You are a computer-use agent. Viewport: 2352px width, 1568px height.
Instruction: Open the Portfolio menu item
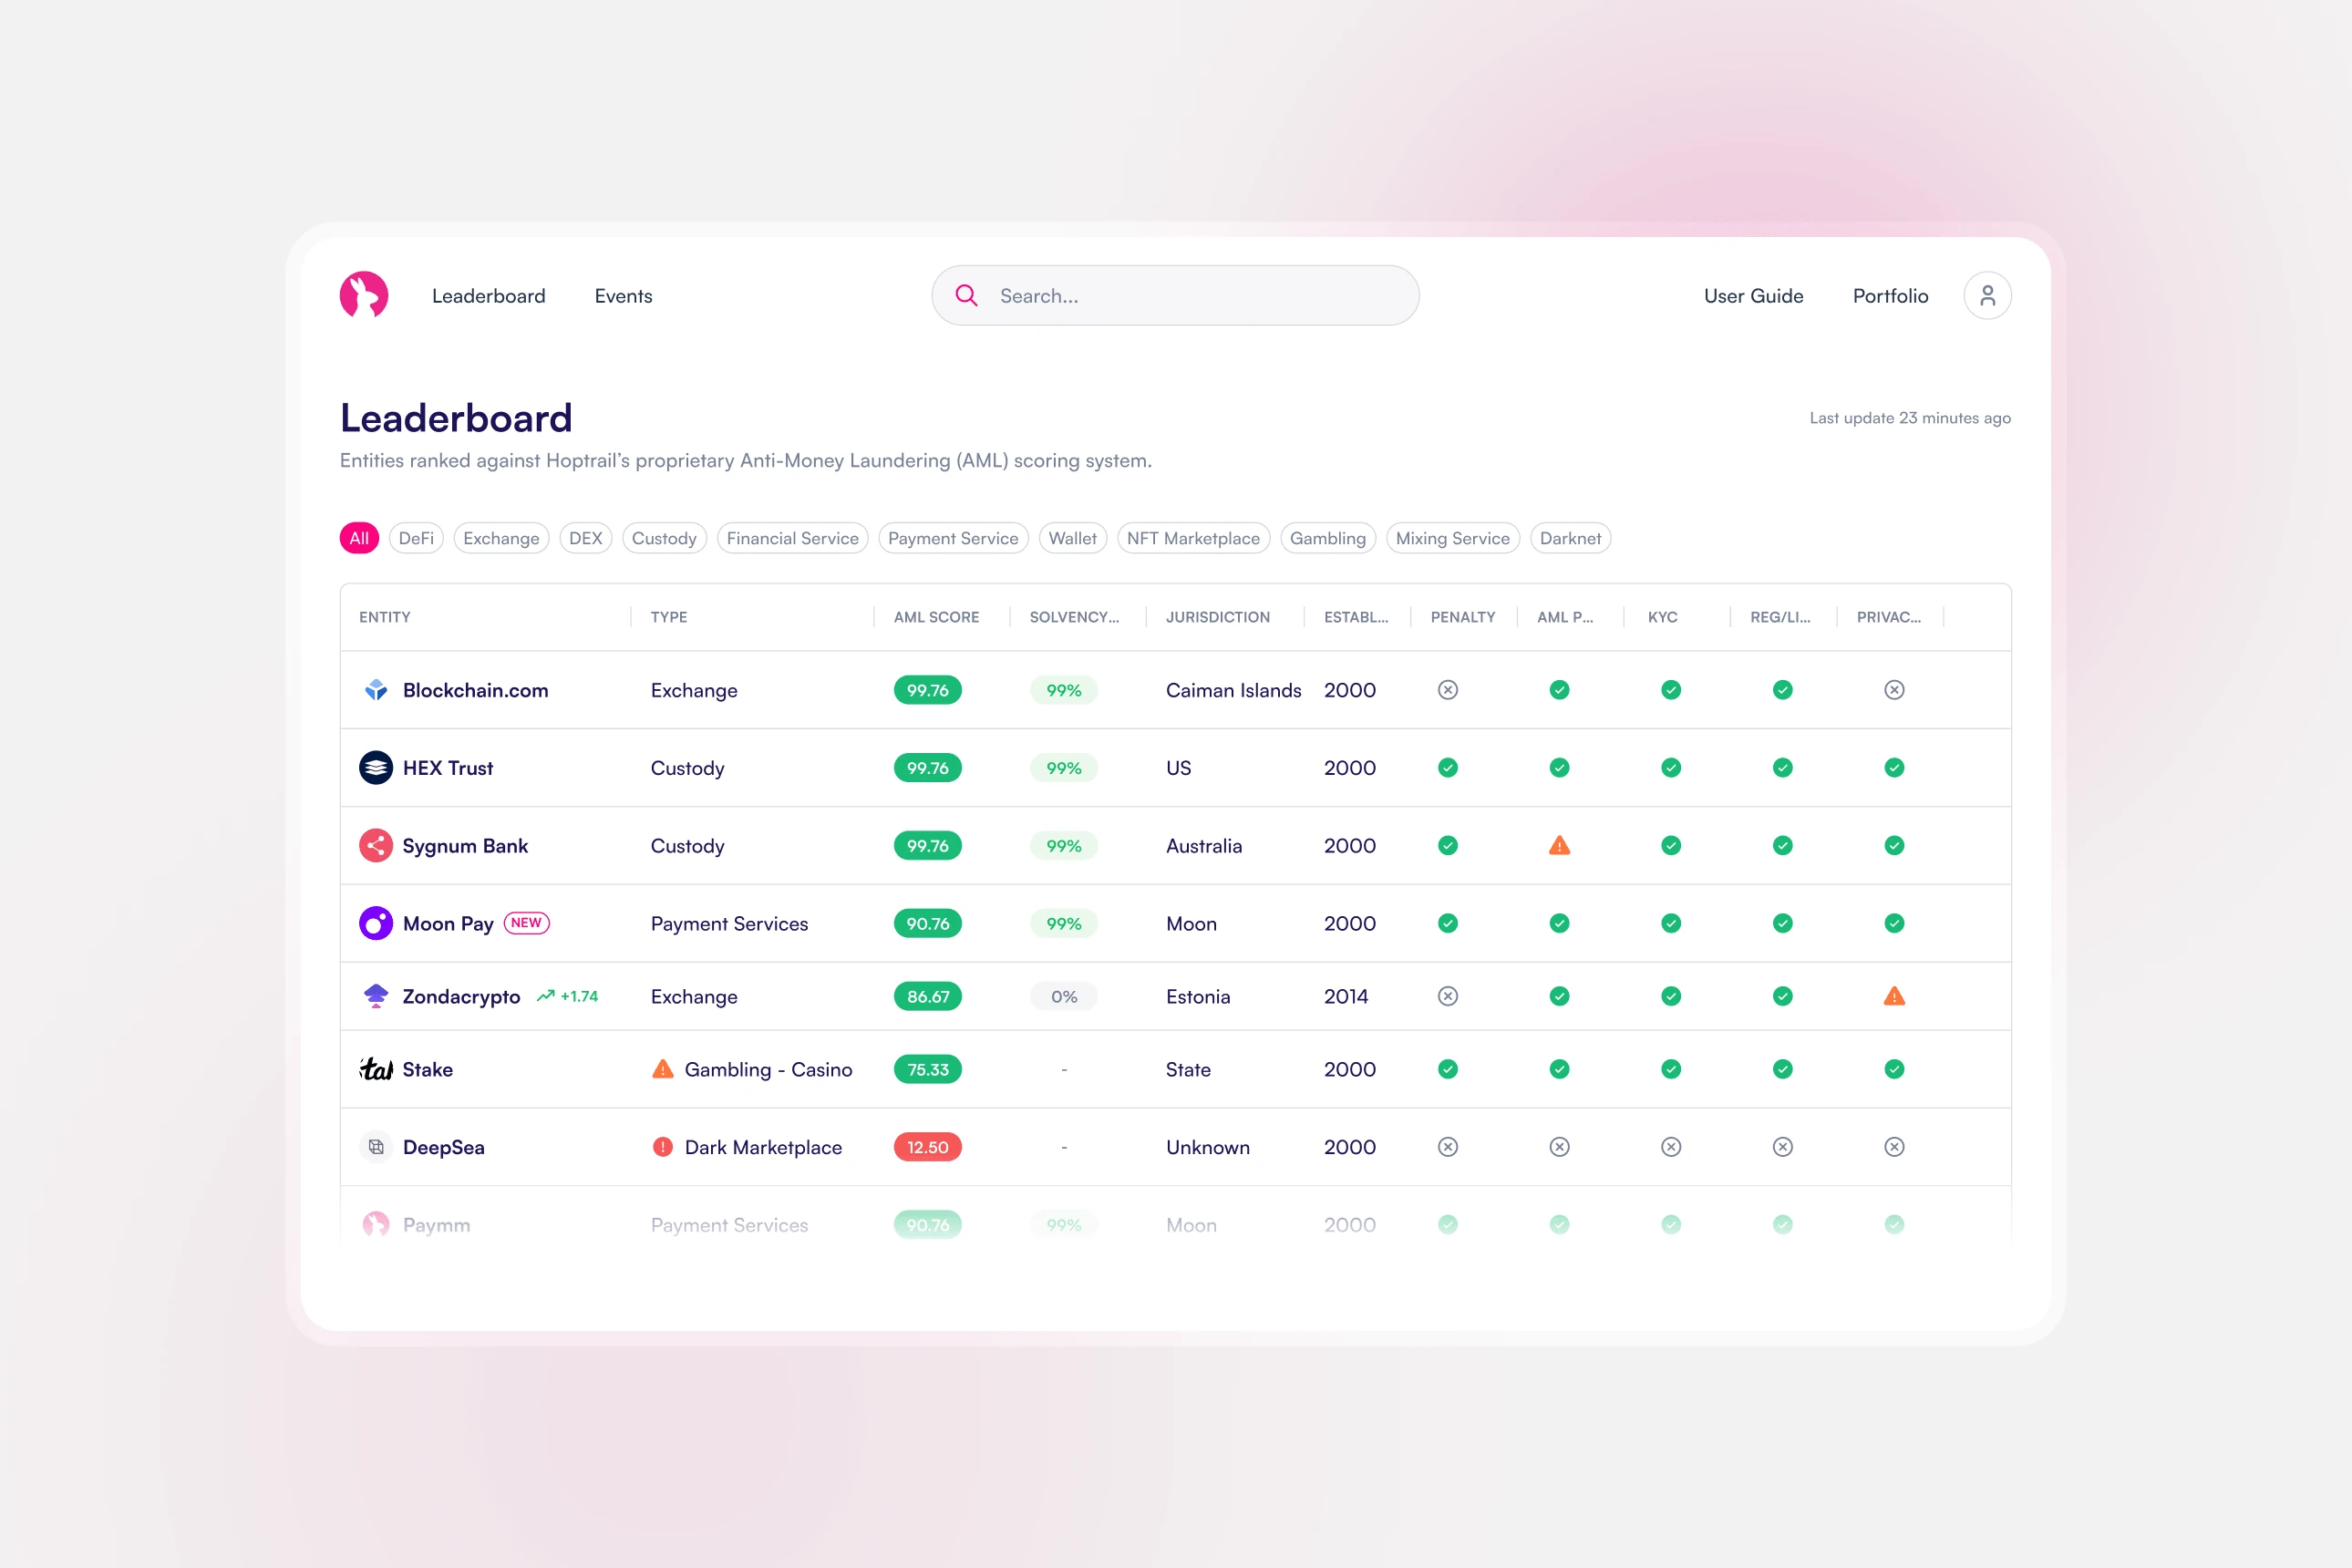(x=1889, y=296)
